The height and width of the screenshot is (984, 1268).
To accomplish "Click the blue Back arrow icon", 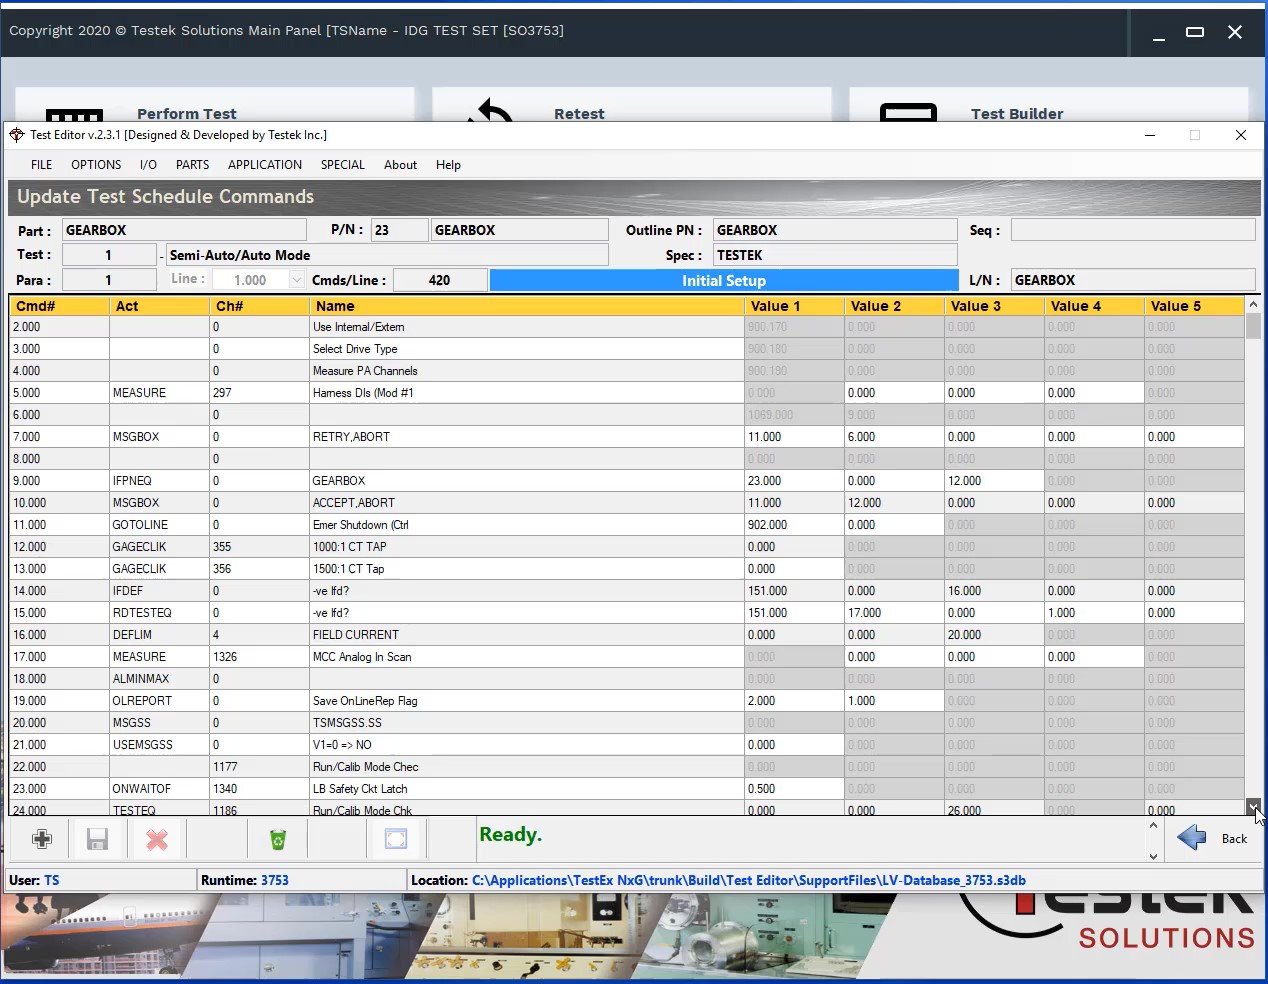I will point(1192,838).
